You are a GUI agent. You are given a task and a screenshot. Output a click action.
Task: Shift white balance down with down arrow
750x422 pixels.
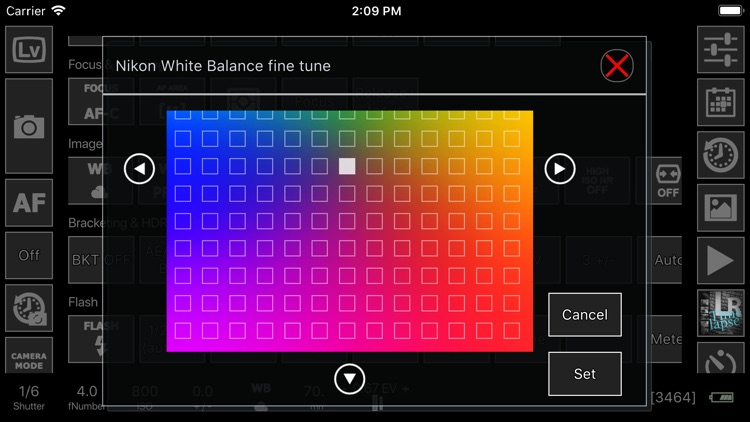[x=350, y=379]
